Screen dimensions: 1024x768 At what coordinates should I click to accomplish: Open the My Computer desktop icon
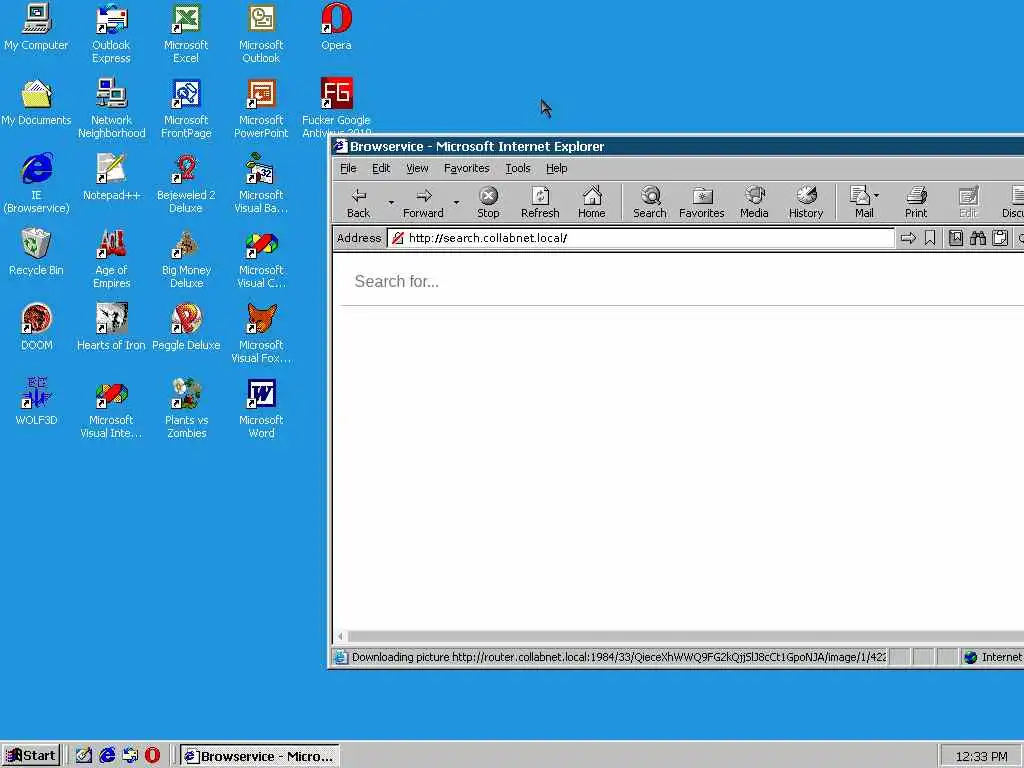pos(36,27)
